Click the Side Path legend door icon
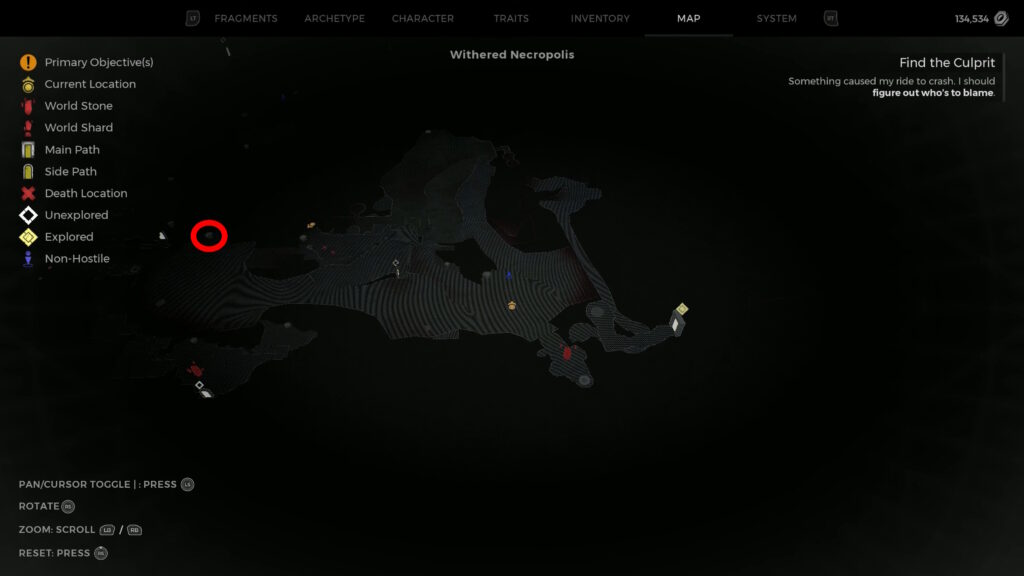The width and height of the screenshot is (1024, 576). (x=28, y=171)
